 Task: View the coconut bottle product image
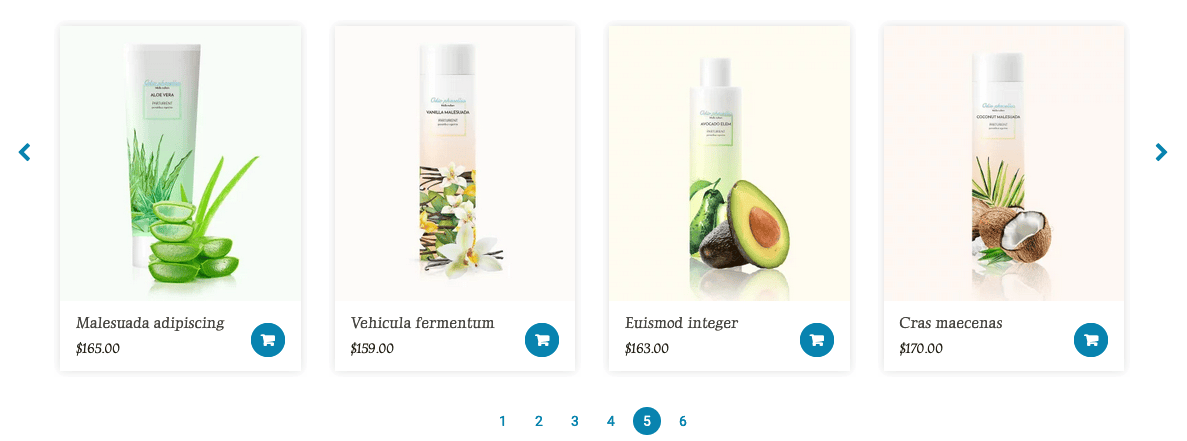[1004, 164]
